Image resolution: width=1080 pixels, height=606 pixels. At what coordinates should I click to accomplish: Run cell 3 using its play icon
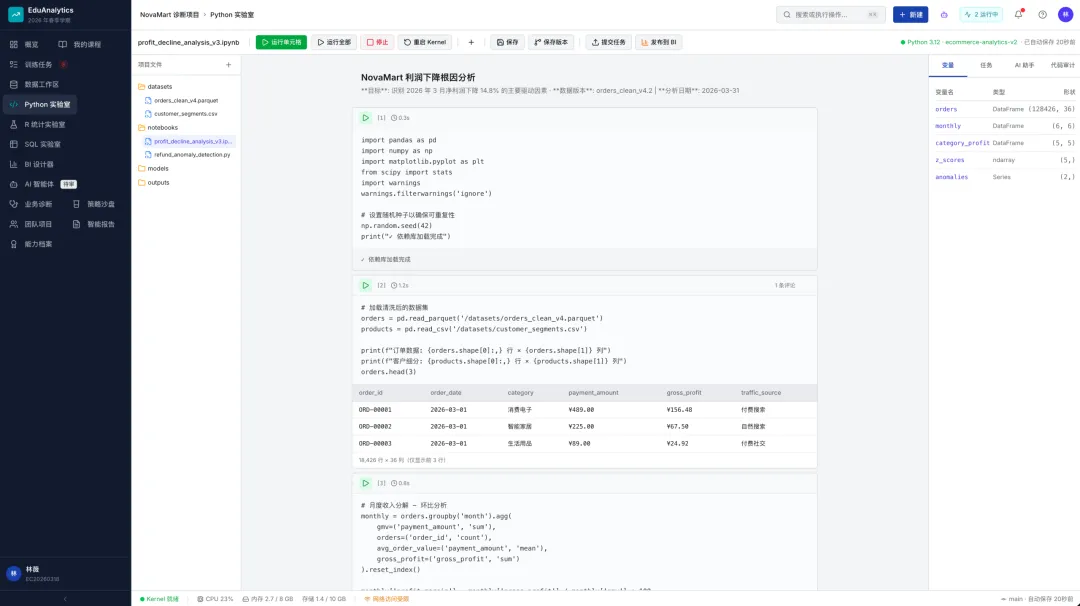tap(366, 483)
